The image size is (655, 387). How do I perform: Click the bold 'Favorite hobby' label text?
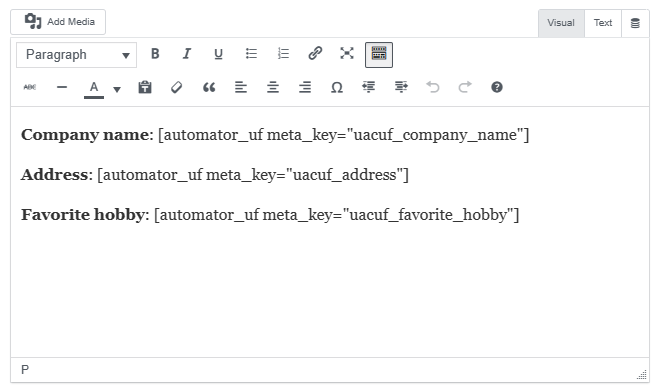[x=83, y=215]
